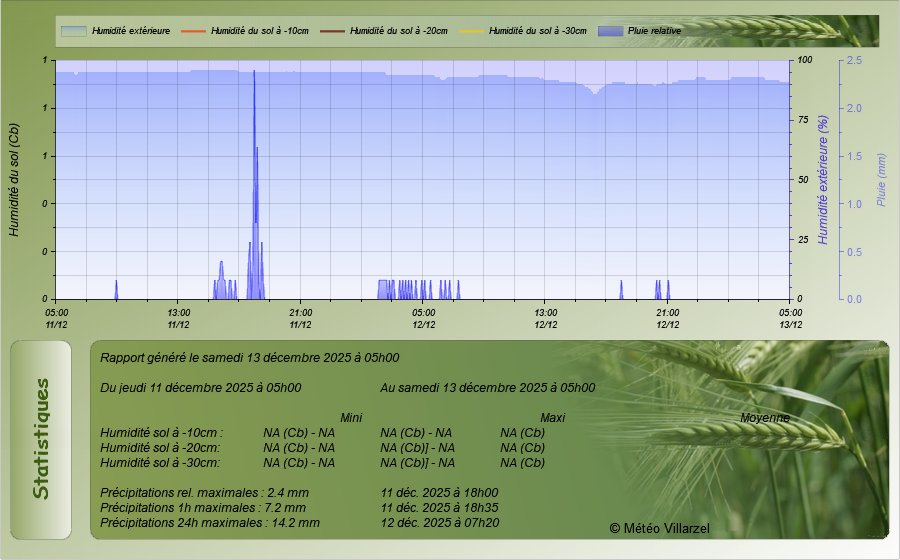Toggle the Humidité du sol à -10cm label
900x560 pixels.
point(260,31)
